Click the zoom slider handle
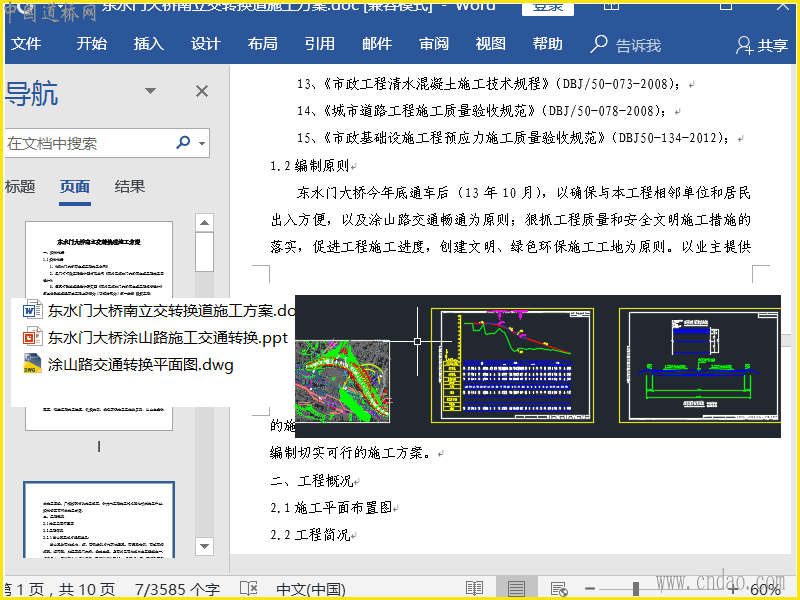 [x=636, y=589]
